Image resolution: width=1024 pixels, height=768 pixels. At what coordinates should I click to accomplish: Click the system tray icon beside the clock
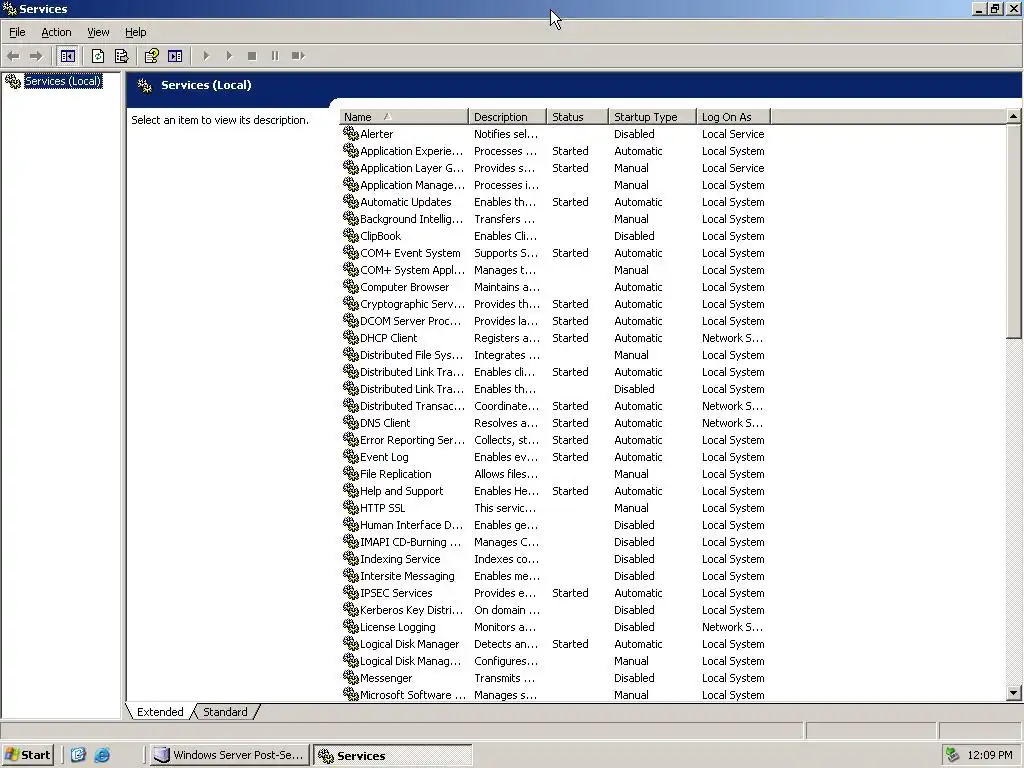(953, 755)
